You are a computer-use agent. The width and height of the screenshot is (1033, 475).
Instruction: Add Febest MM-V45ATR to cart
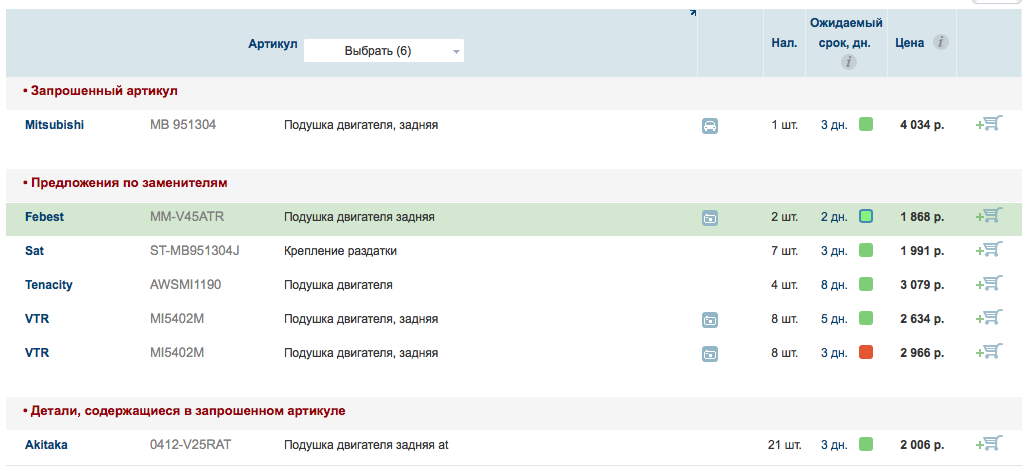coord(989,216)
